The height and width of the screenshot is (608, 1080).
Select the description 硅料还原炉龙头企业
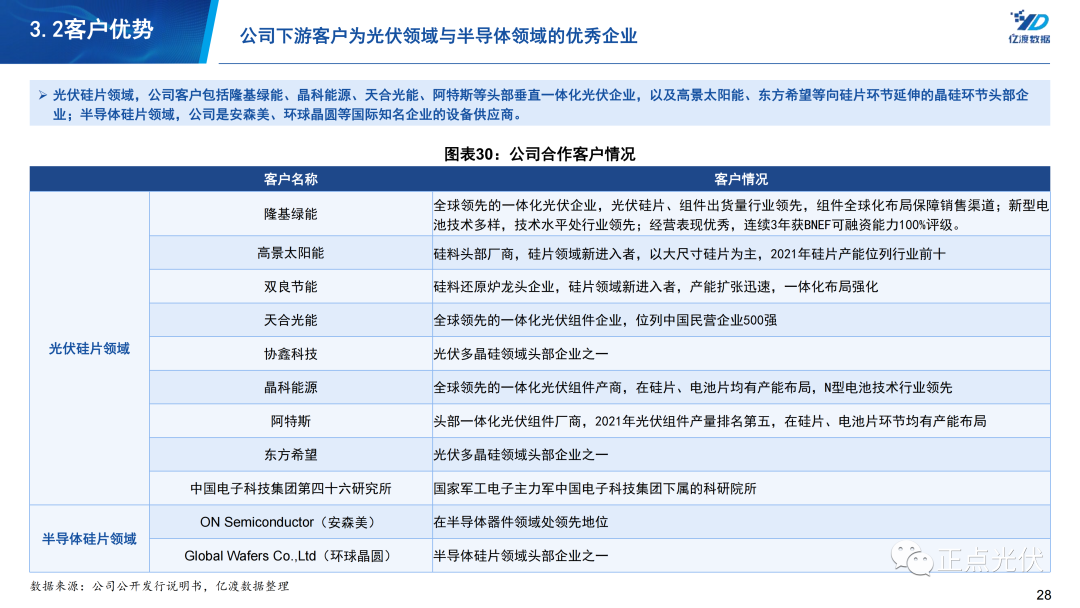[x=656, y=286]
